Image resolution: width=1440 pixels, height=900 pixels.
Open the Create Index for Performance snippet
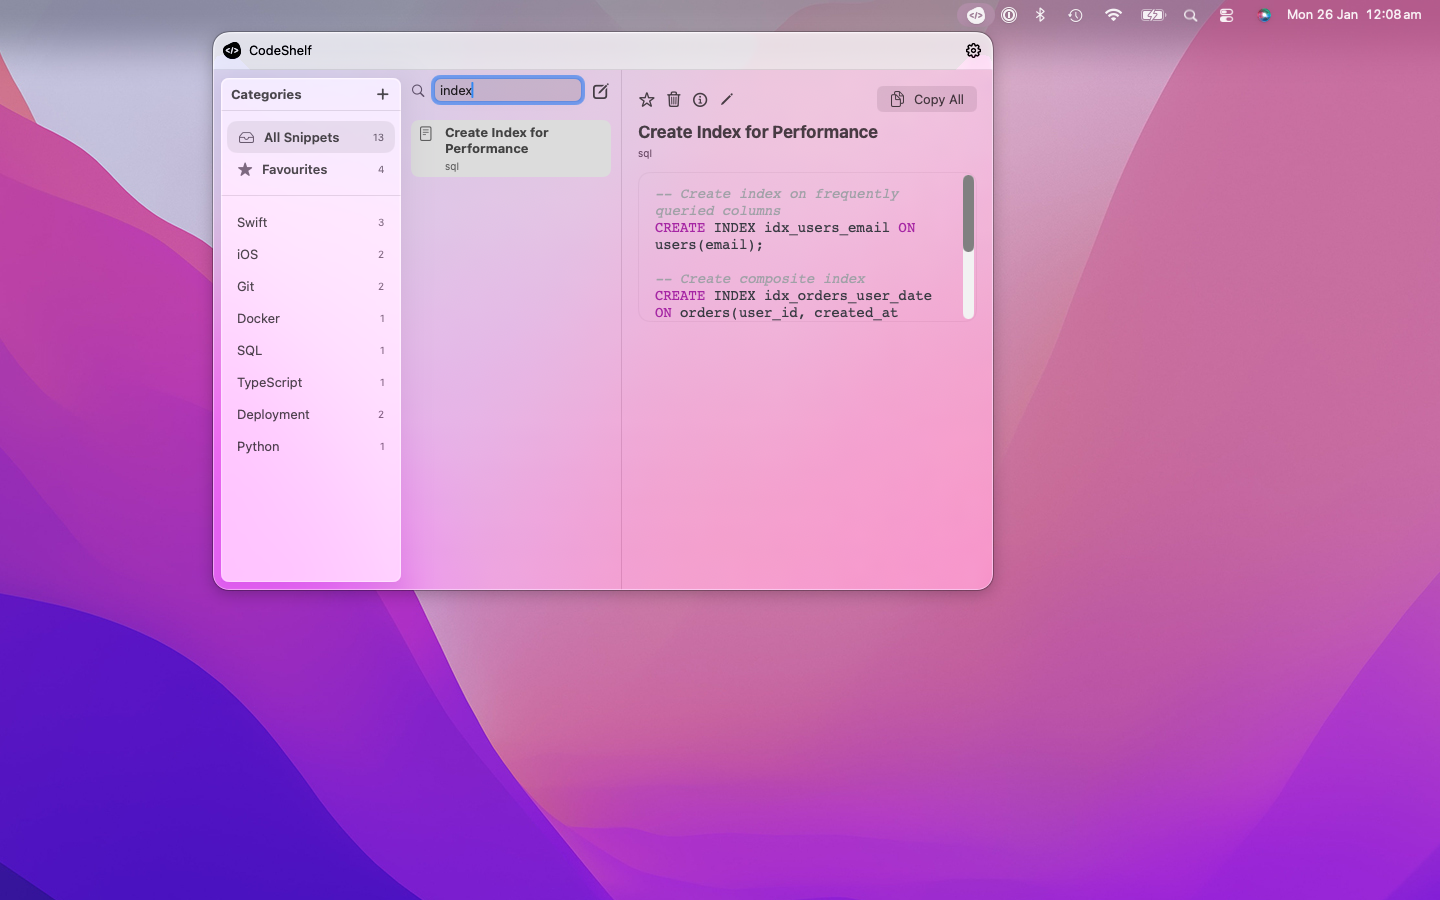[510, 148]
